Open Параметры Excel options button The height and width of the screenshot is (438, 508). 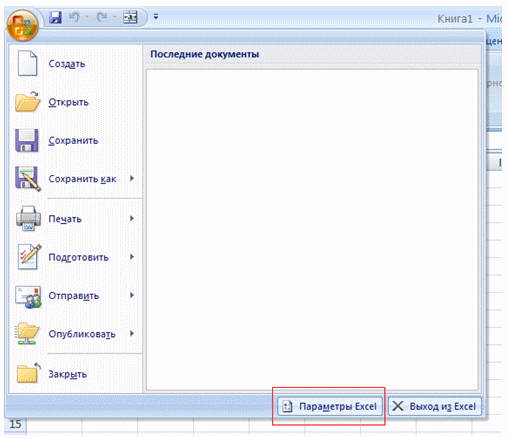330,406
